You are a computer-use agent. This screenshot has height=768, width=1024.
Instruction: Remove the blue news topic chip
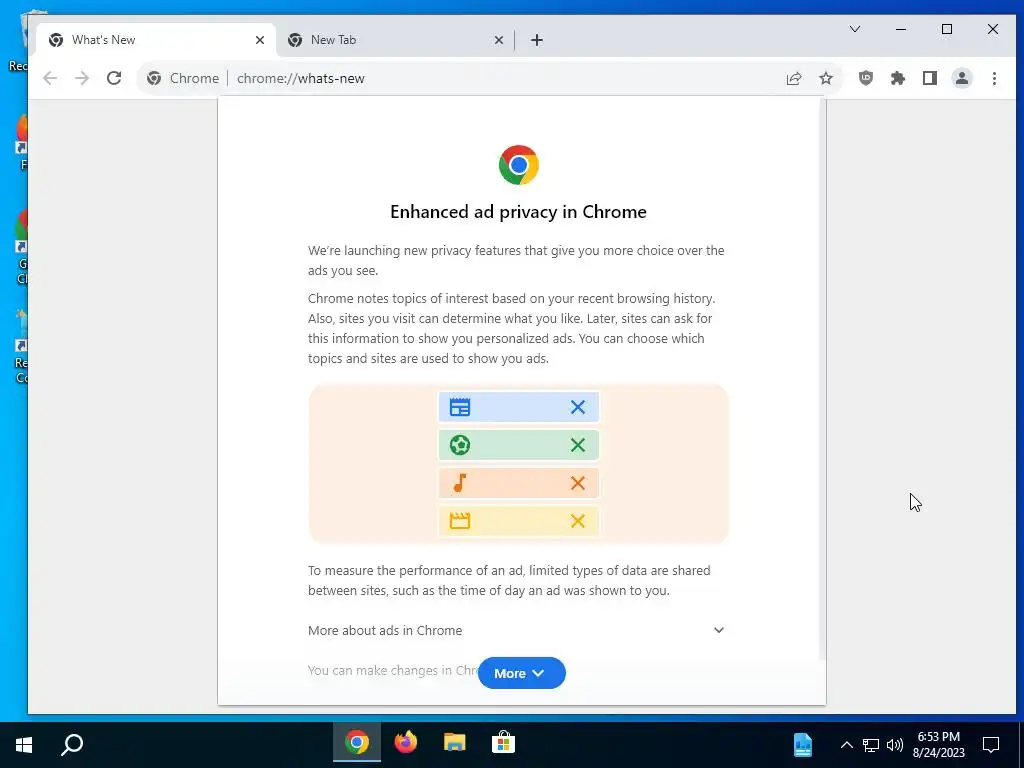coord(578,408)
